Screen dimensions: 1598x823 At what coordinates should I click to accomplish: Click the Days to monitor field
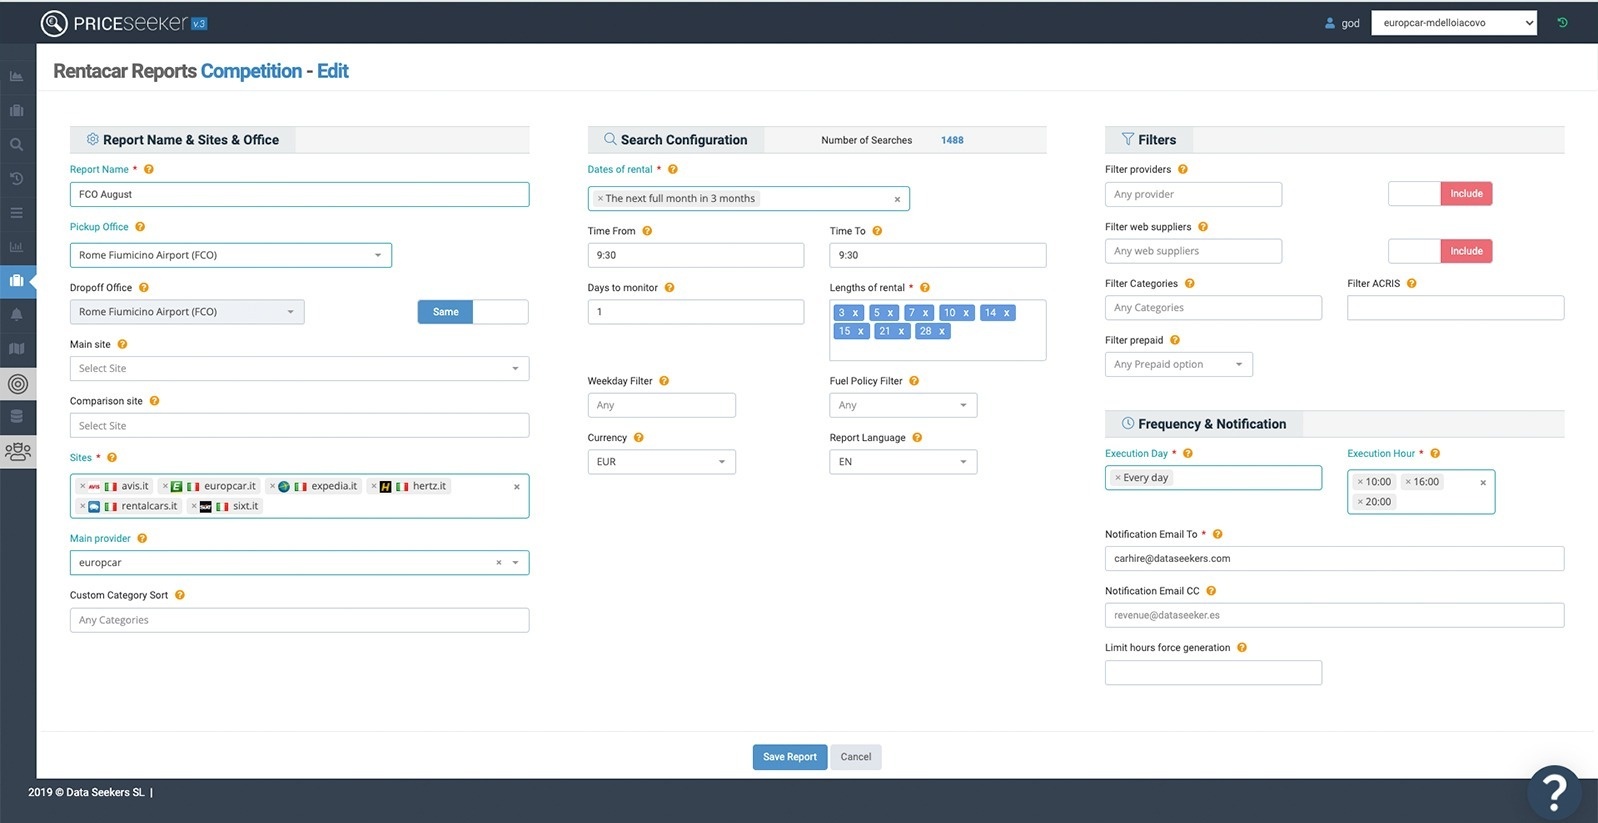[695, 312]
